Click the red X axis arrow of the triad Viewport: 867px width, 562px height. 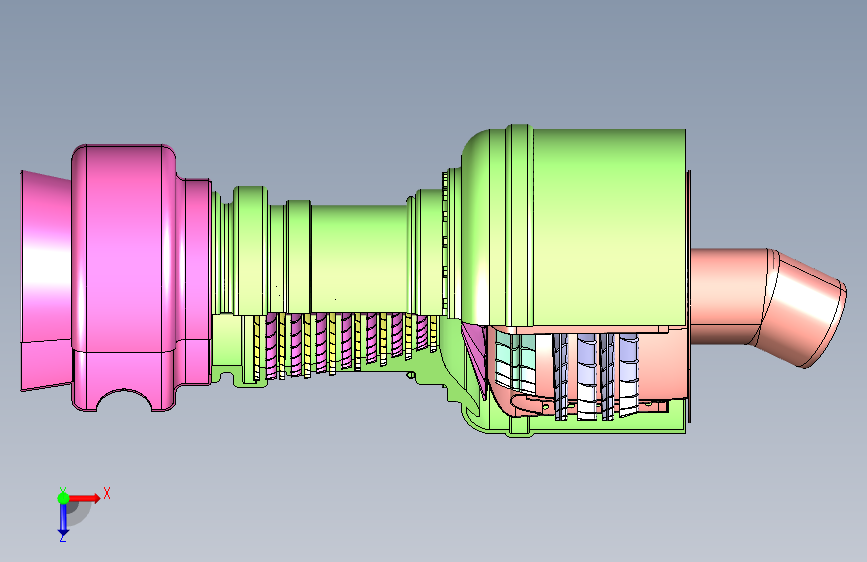coord(85,498)
